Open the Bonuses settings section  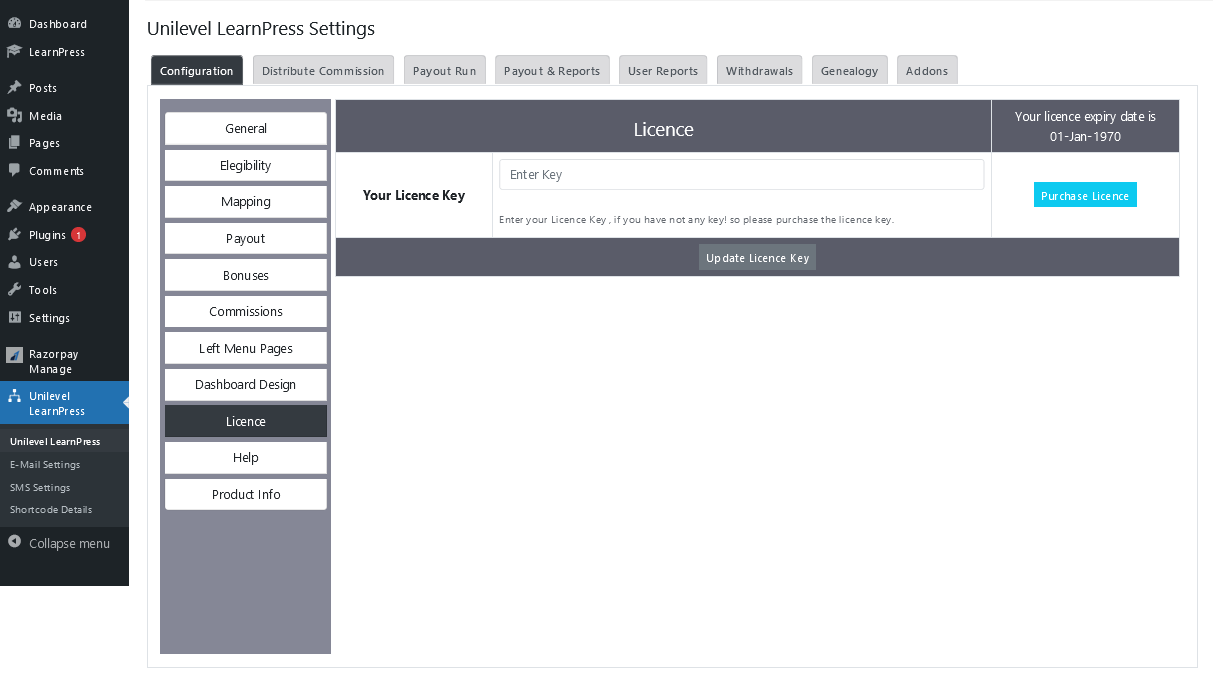245,275
